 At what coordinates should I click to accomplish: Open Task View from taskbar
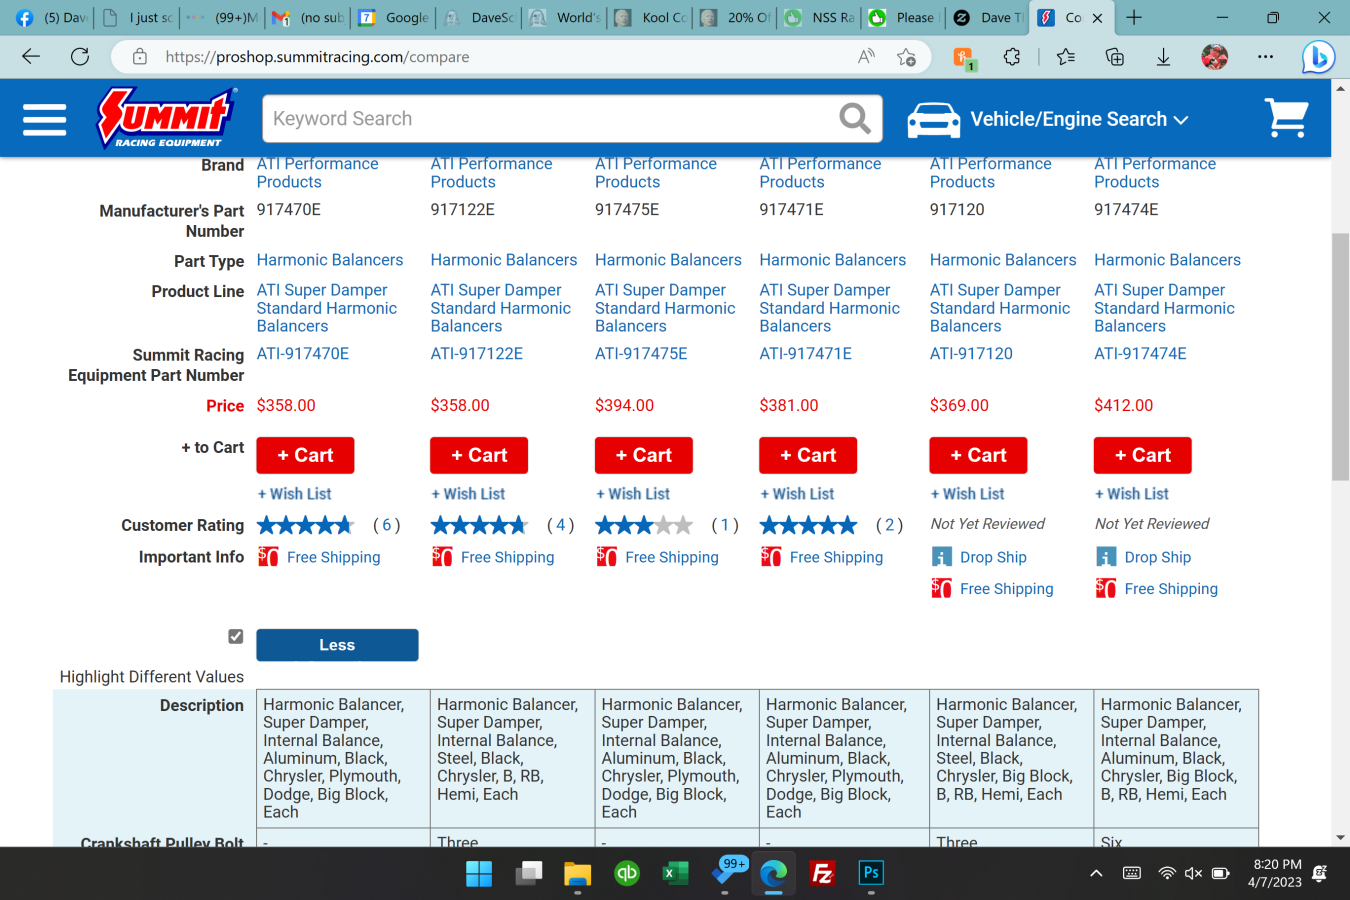tap(528, 873)
